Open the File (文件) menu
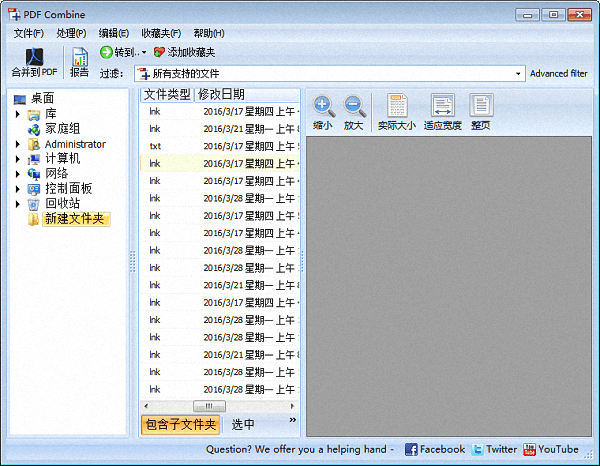Screen dimensions: 600x466 click(x=29, y=33)
